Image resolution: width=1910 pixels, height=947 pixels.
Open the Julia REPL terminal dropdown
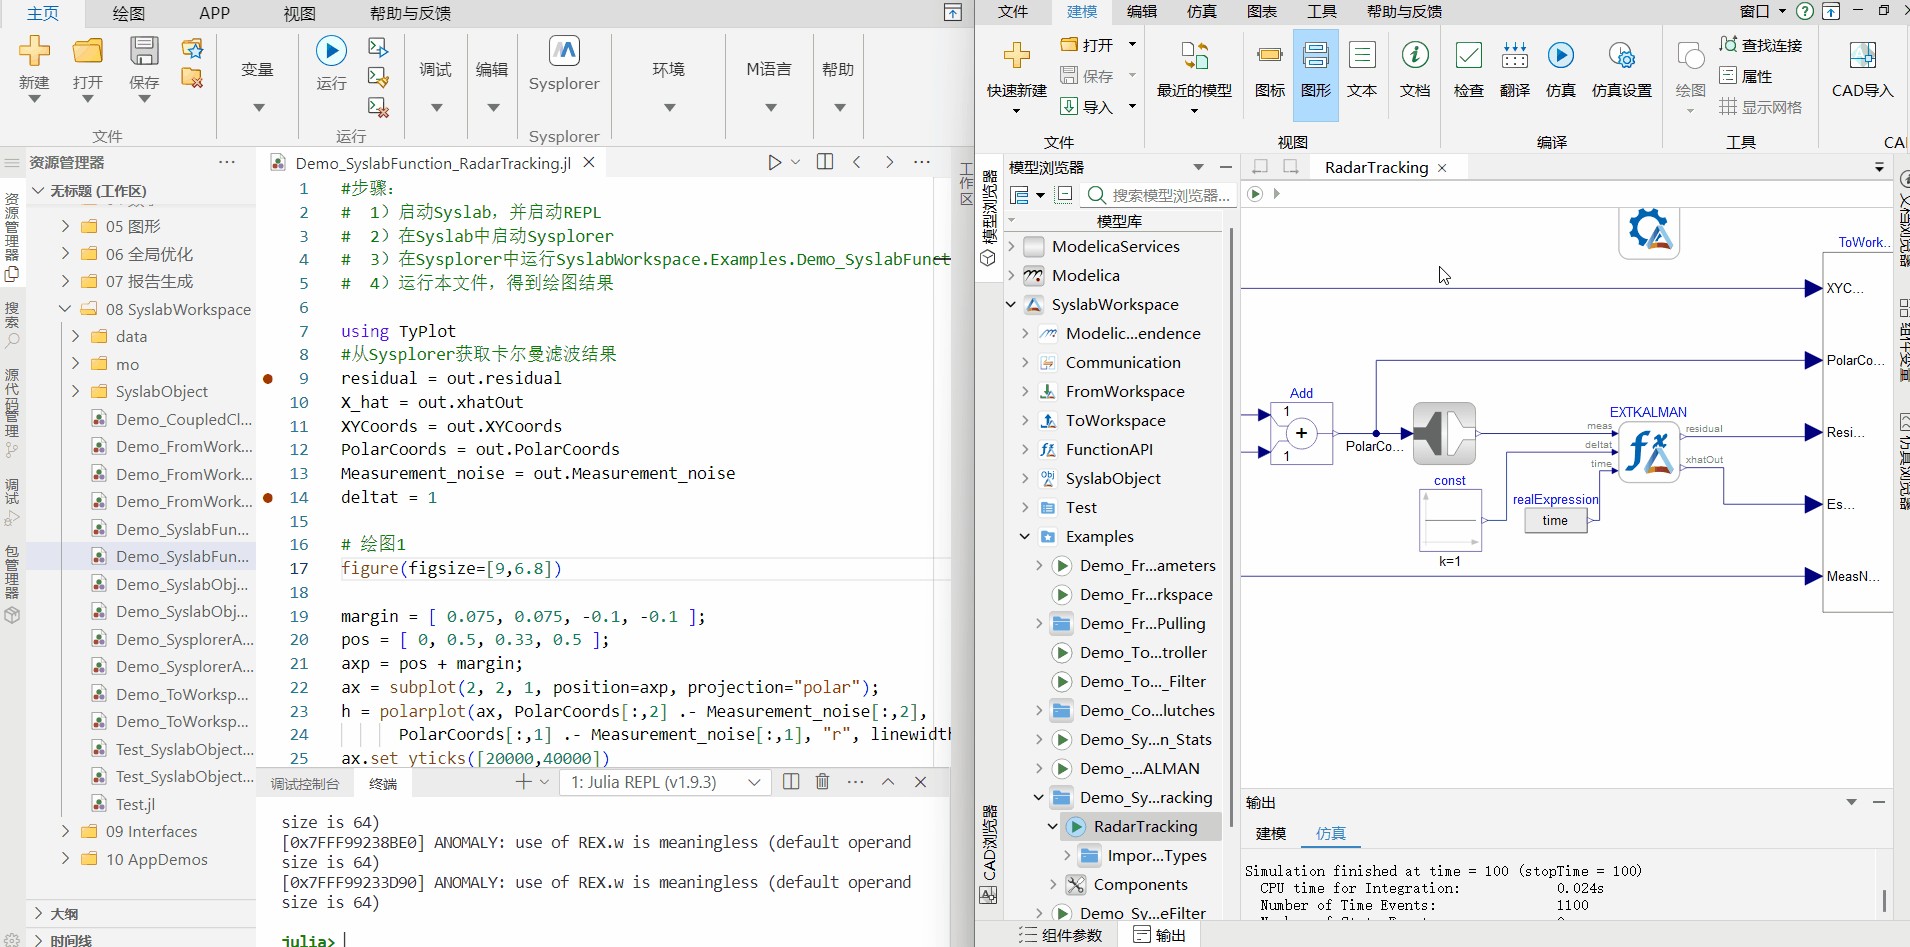pos(666,783)
